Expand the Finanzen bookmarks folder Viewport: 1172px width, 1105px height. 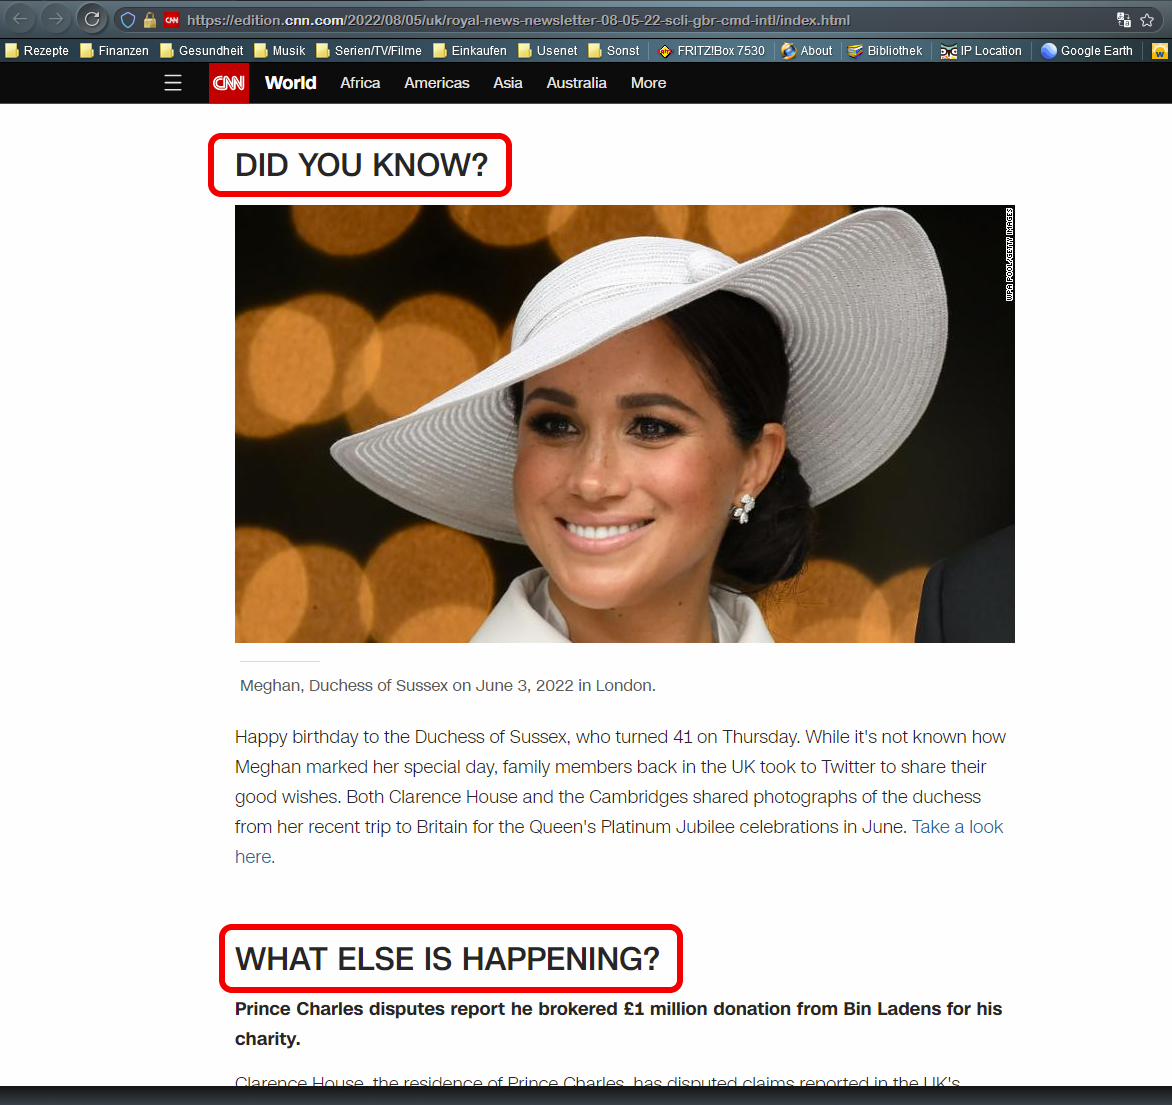coord(114,51)
